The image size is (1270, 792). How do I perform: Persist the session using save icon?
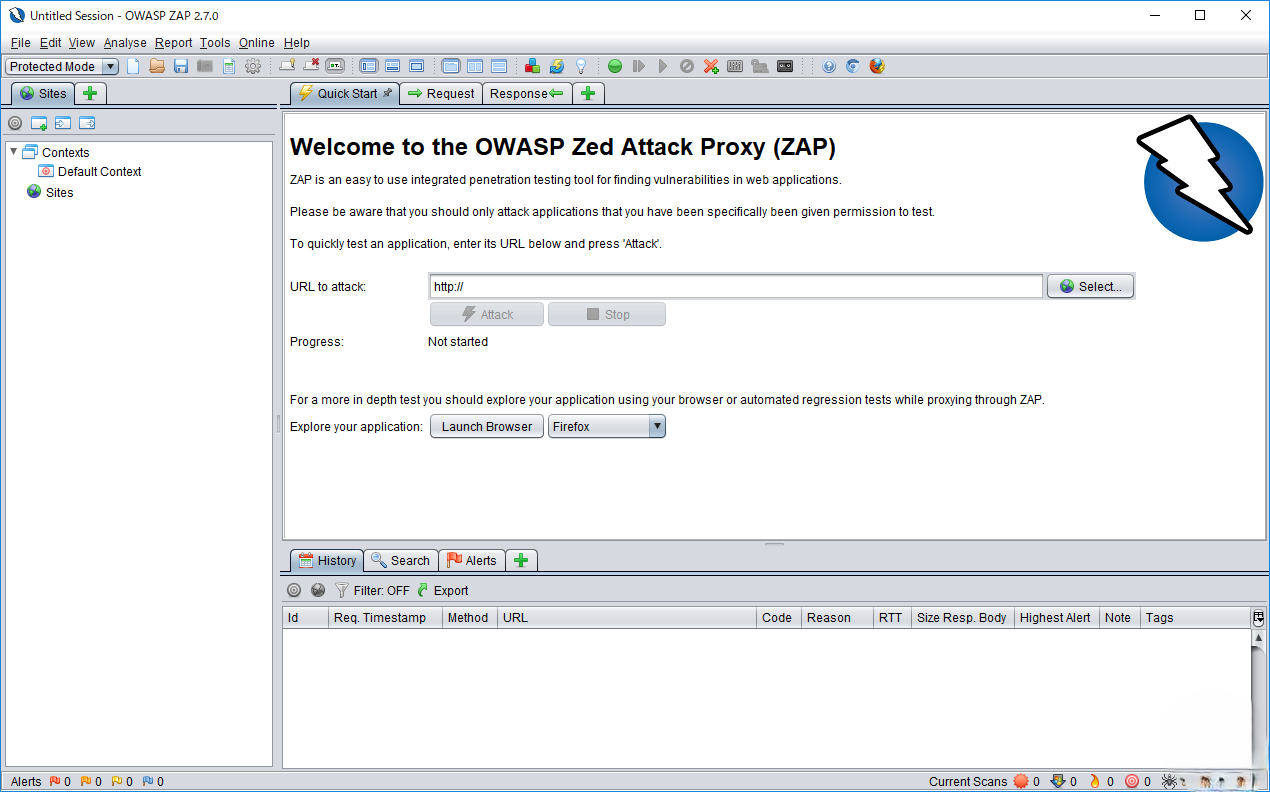tap(181, 66)
